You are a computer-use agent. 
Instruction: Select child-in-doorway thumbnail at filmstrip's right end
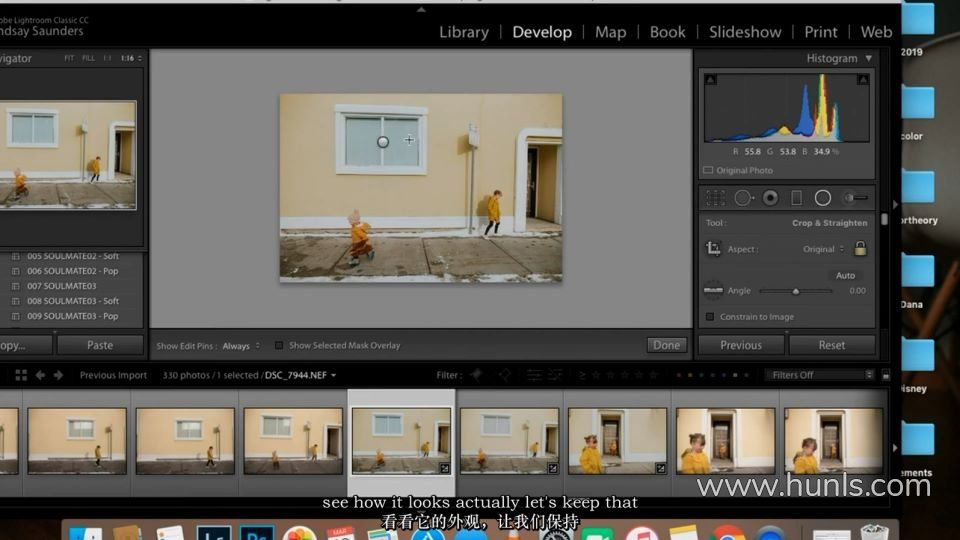[x=833, y=441]
